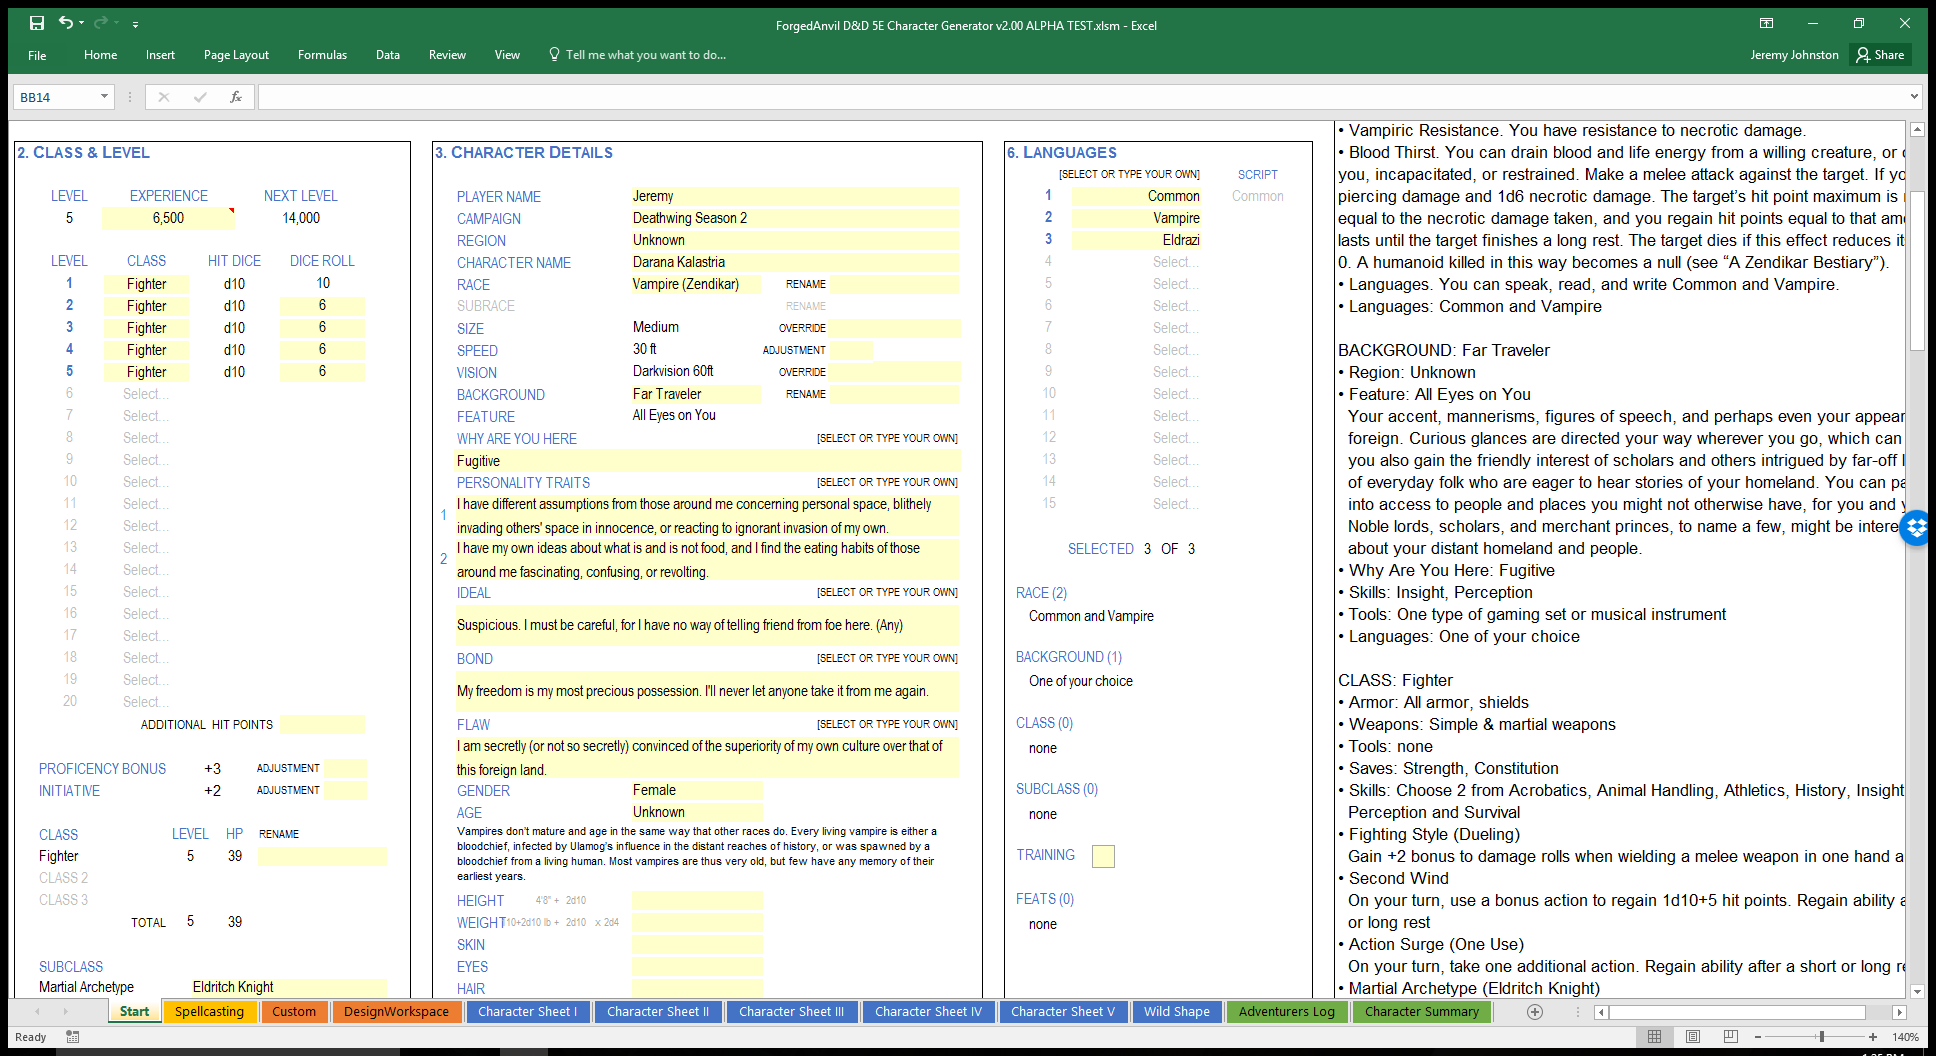Click the Experience 6,500 cell

coord(168,218)
